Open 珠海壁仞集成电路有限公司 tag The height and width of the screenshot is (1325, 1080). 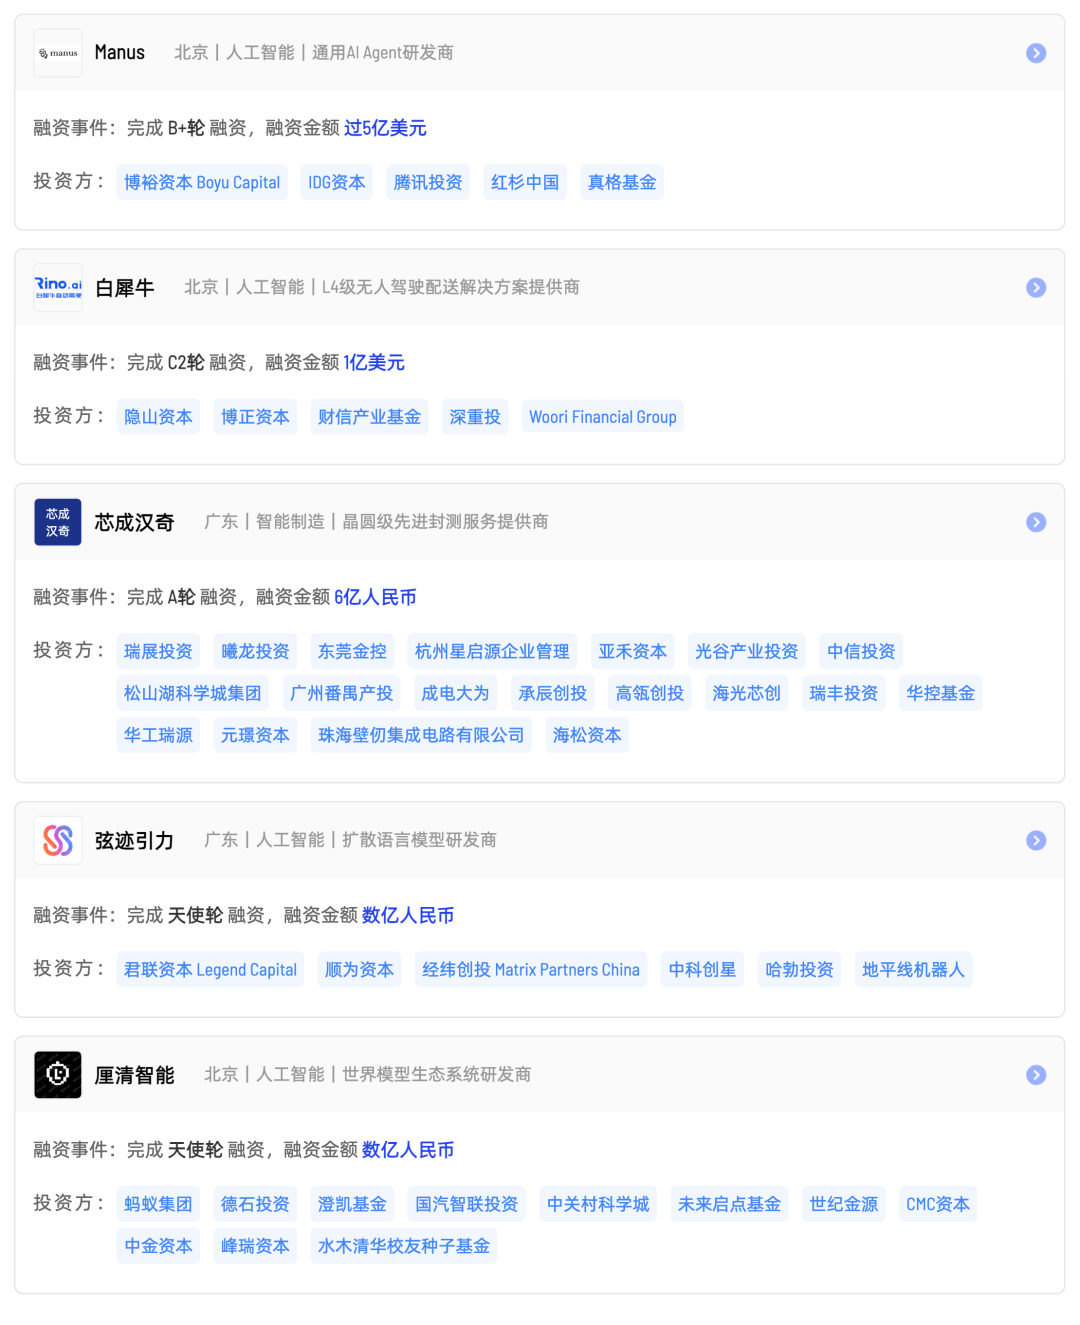[421, 736]
